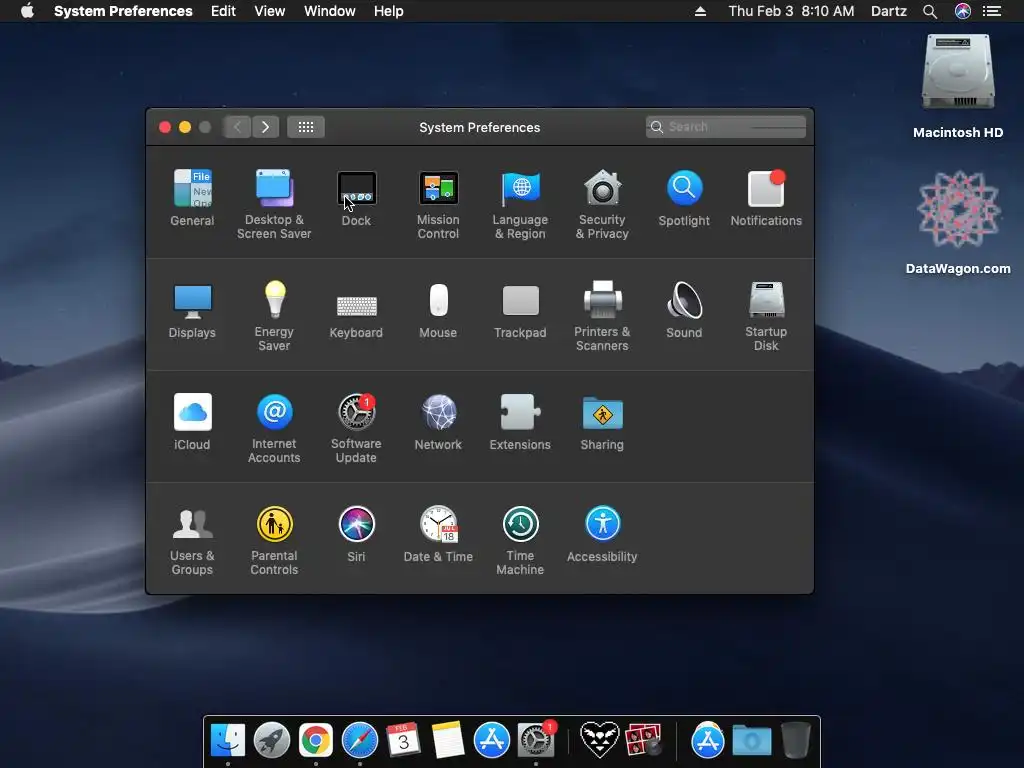The image size is (1024, 768).
Task: Open Notifications preferences
Action: 766,198
